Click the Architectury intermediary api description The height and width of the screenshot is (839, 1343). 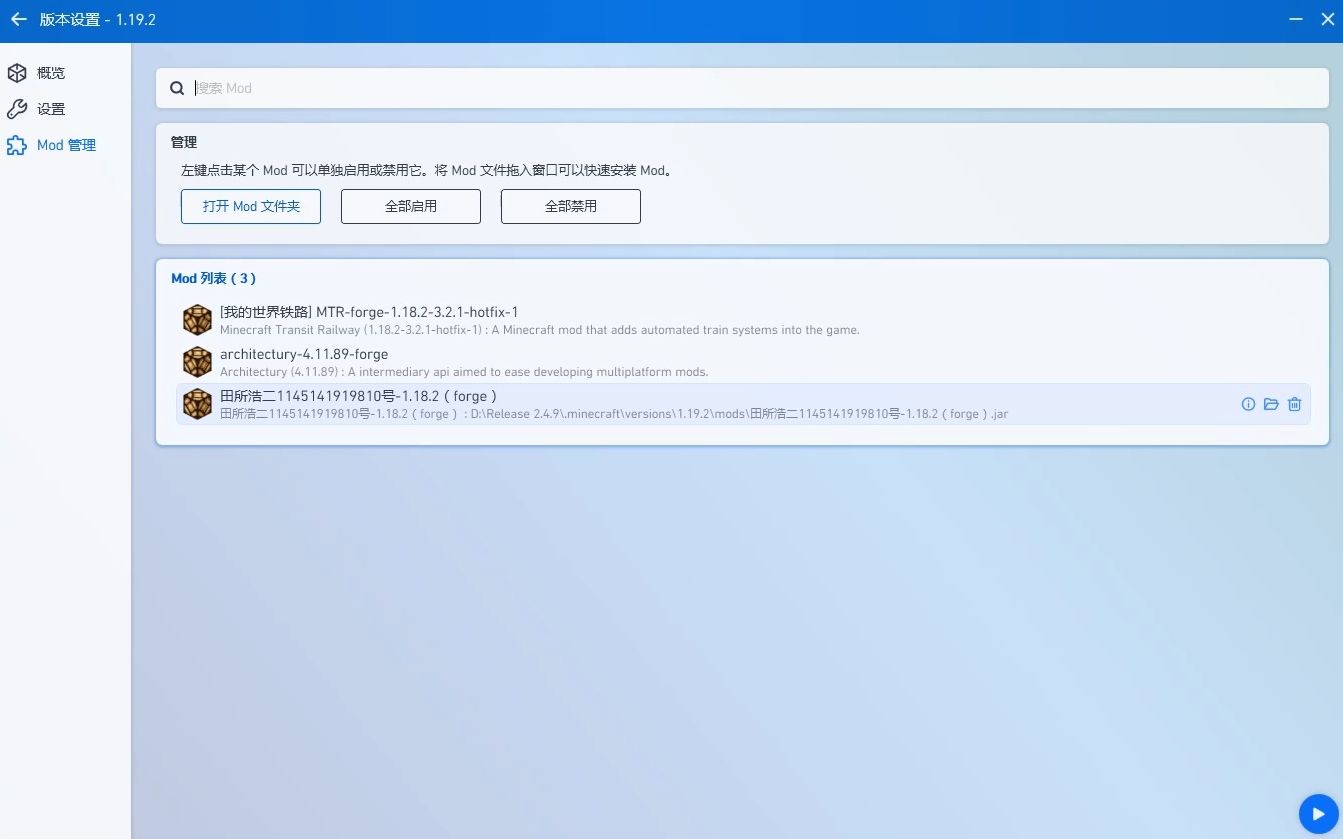(464, 372)
